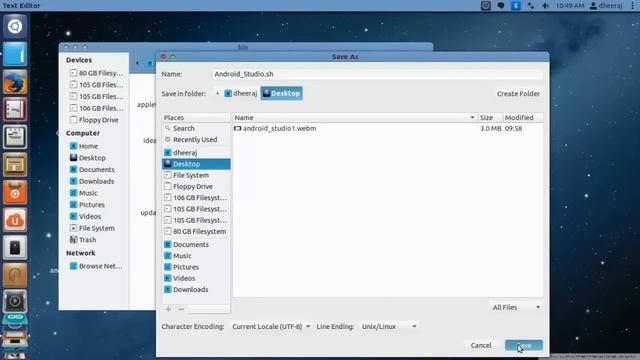
Task: Sort by the Name column header
Action: (355, 118)
